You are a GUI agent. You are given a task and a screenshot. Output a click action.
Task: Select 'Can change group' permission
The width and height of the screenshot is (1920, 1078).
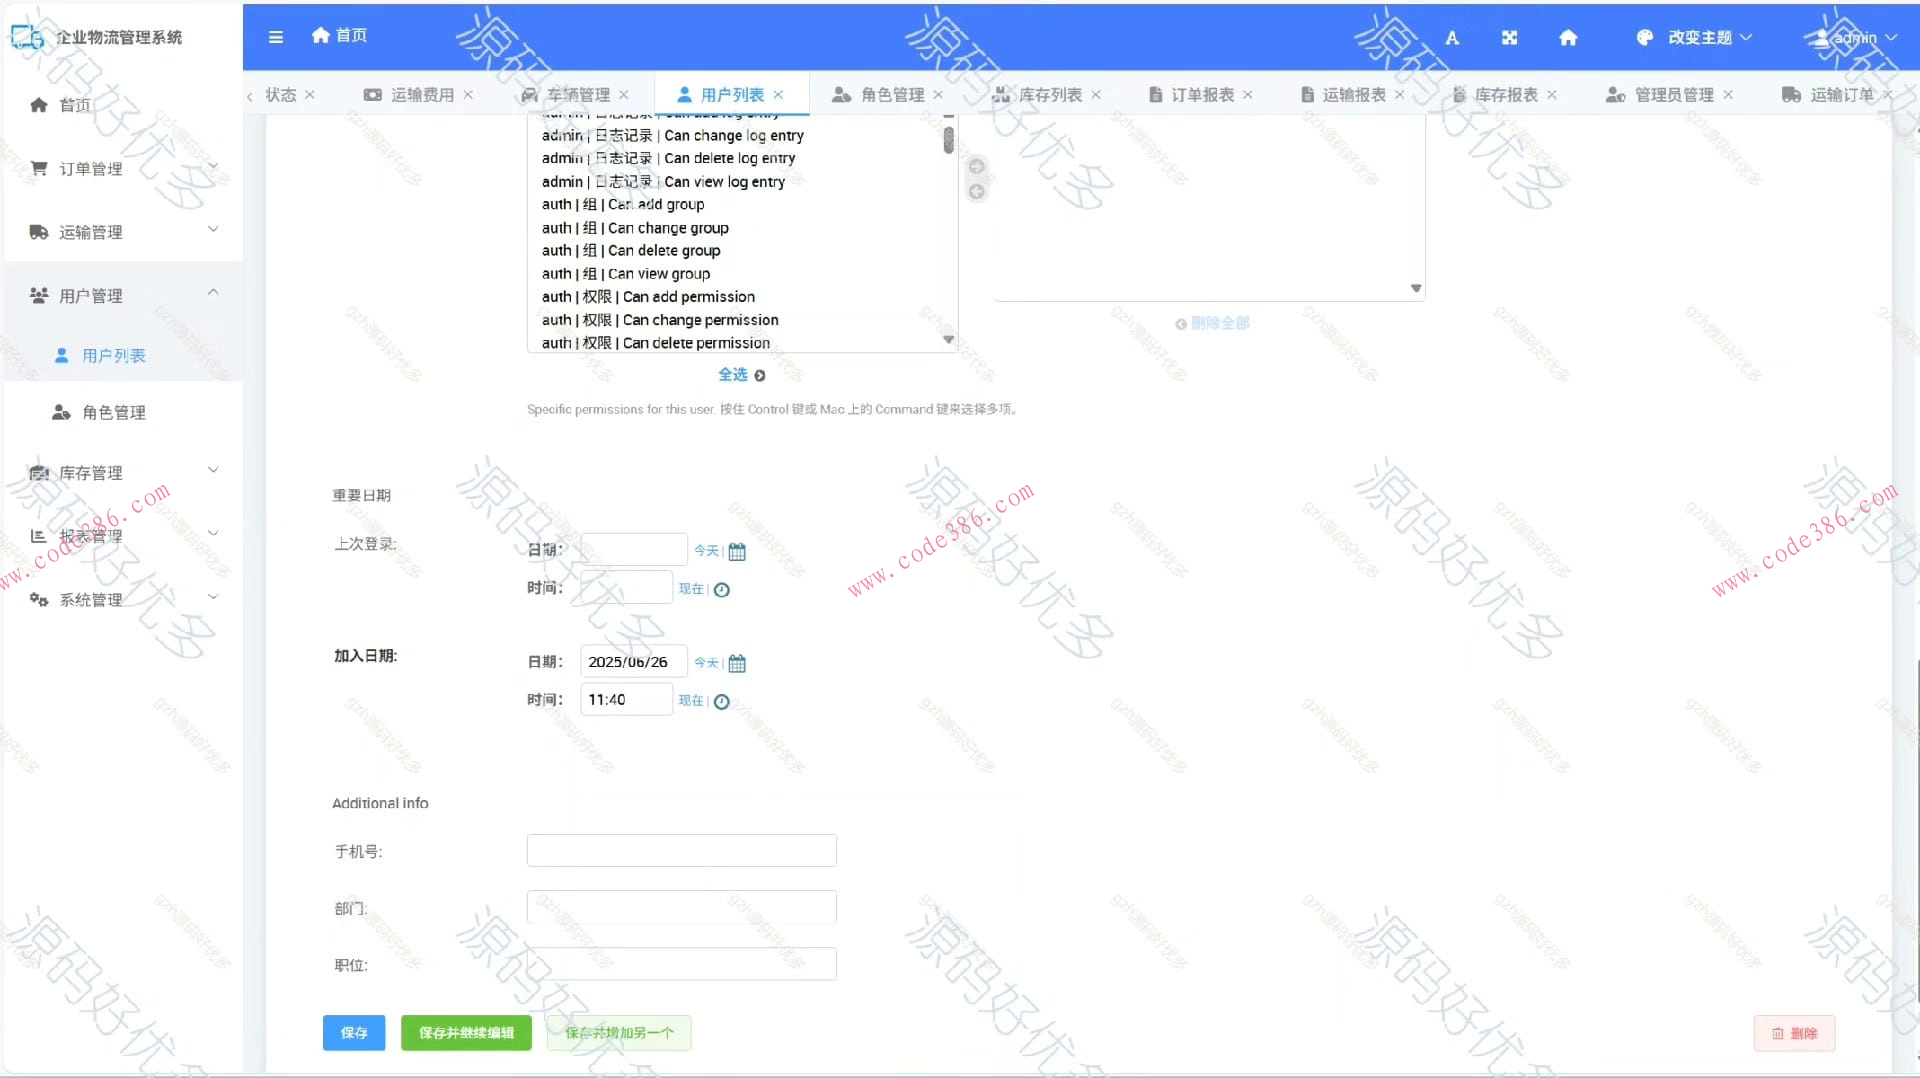636,228
